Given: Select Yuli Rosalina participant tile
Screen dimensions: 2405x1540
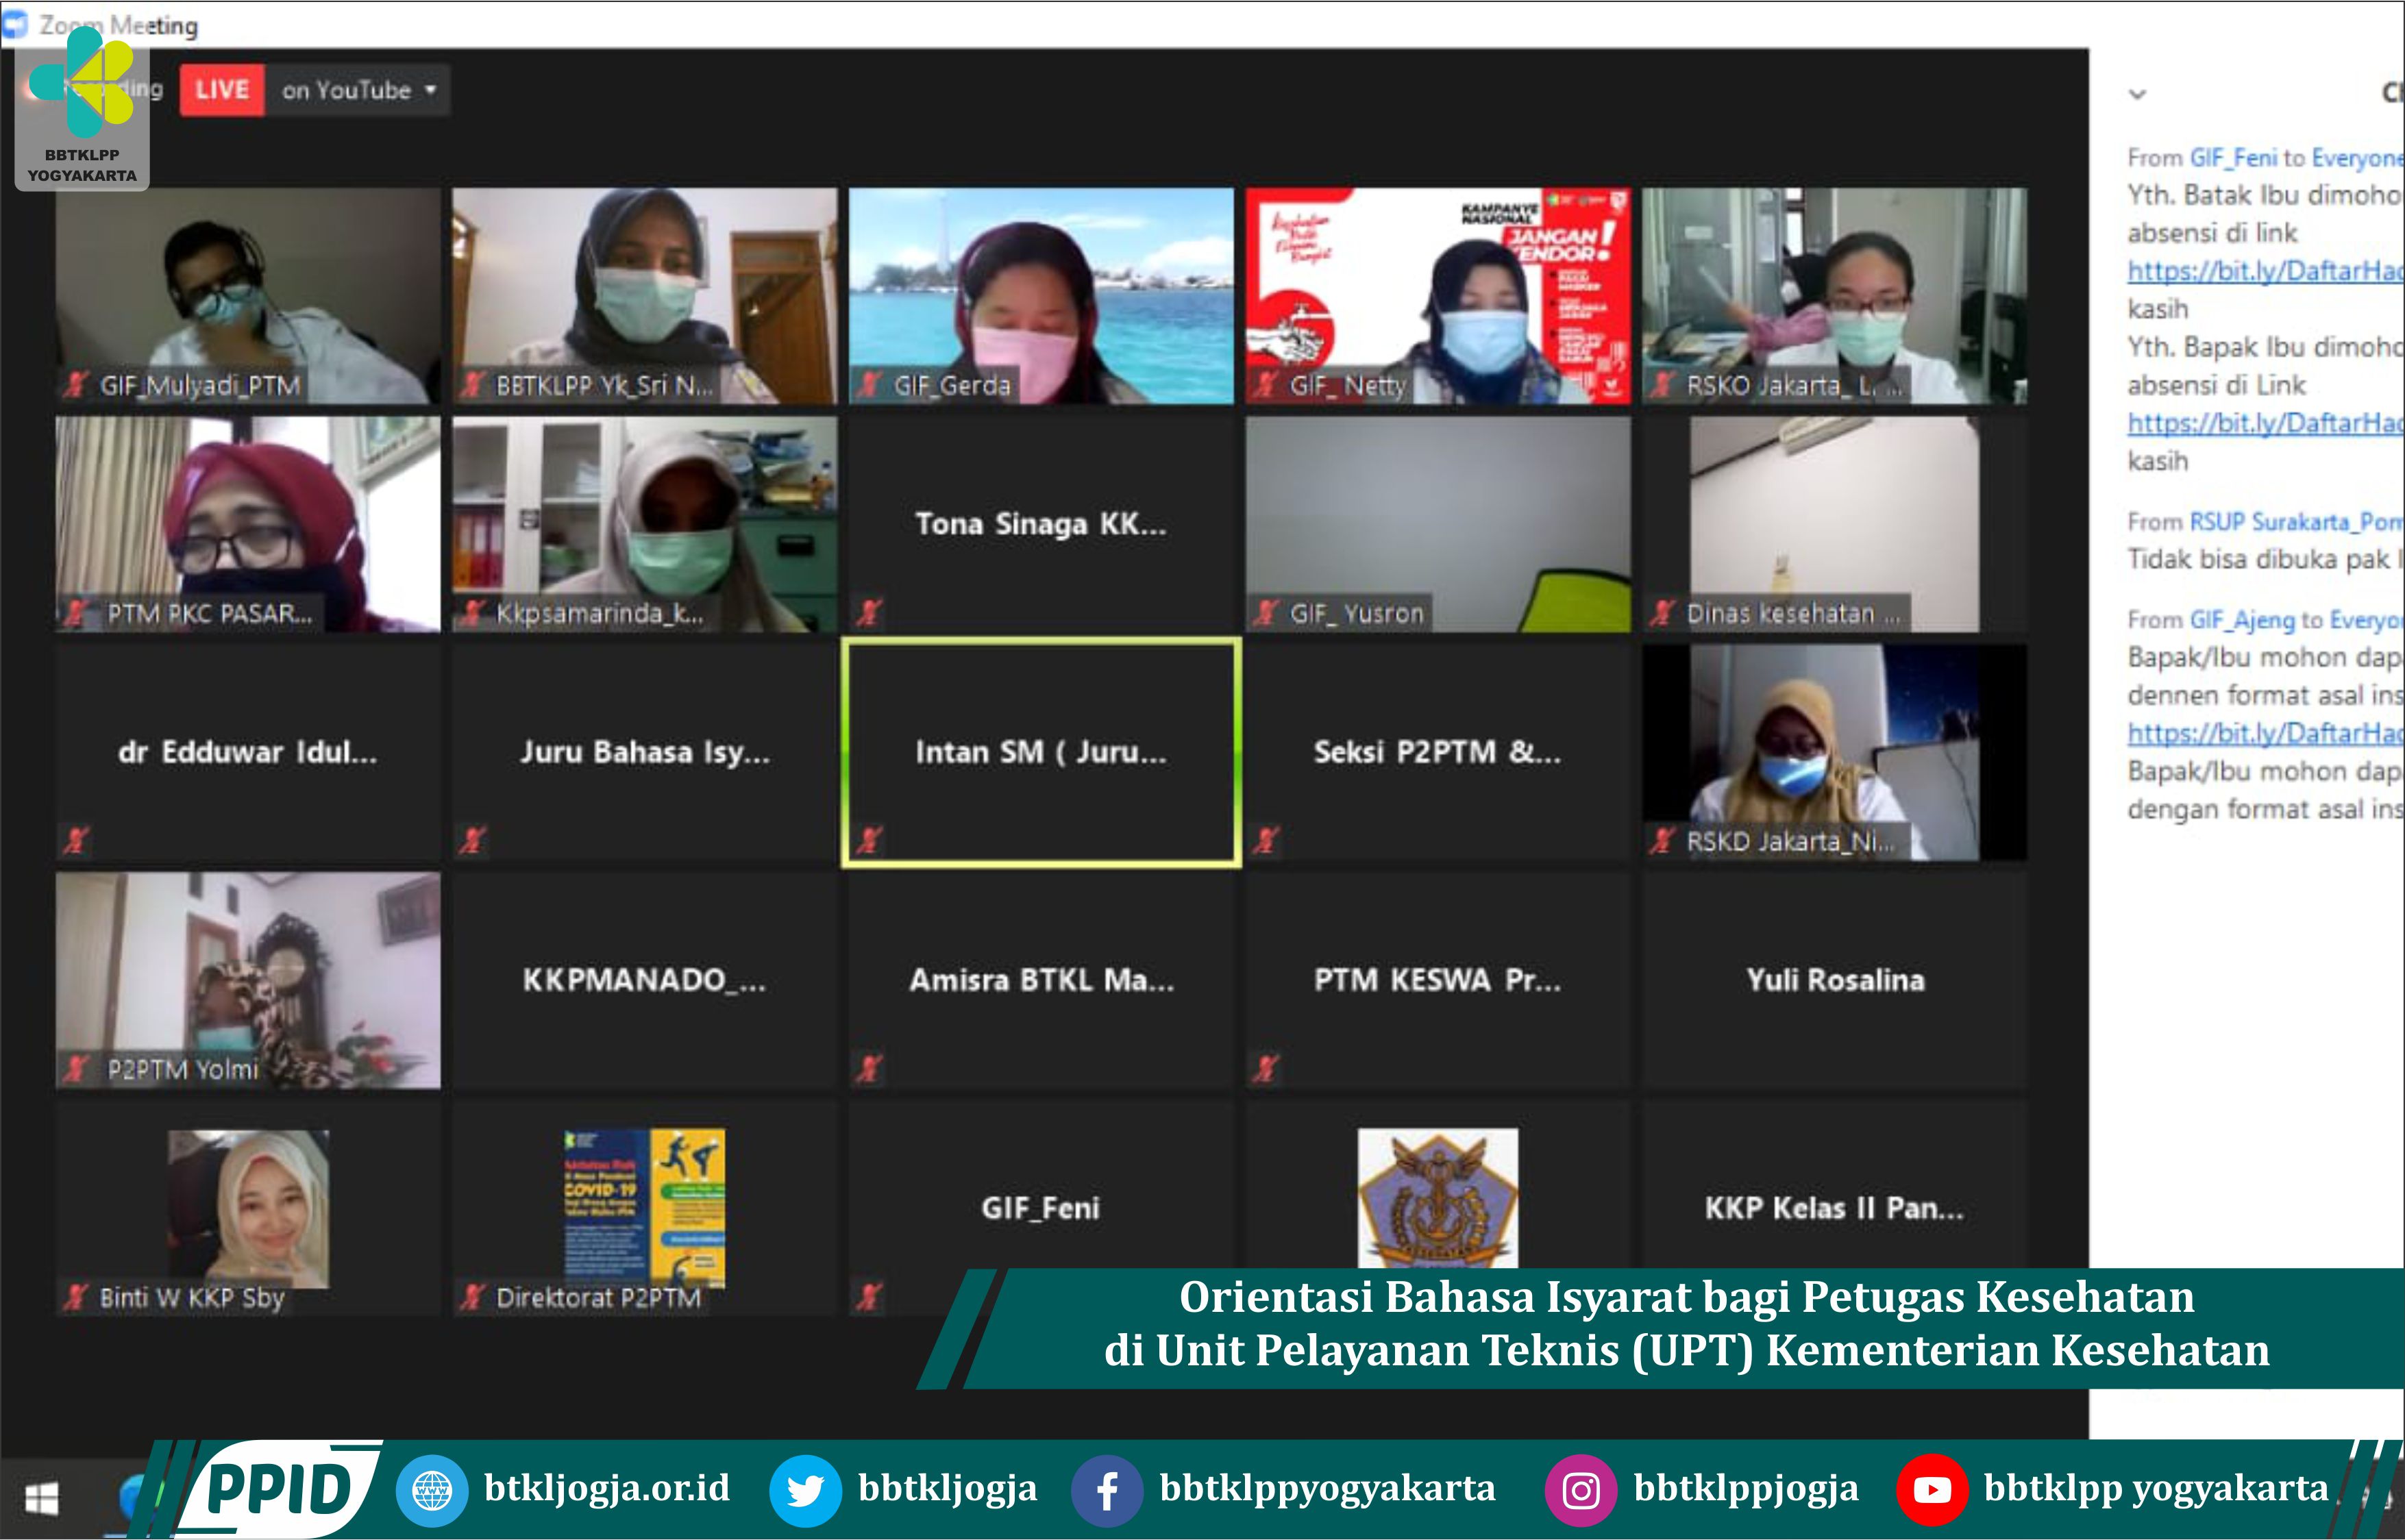Looking at the screenshot, I should pyautogui.click(x=1834, y=980).
